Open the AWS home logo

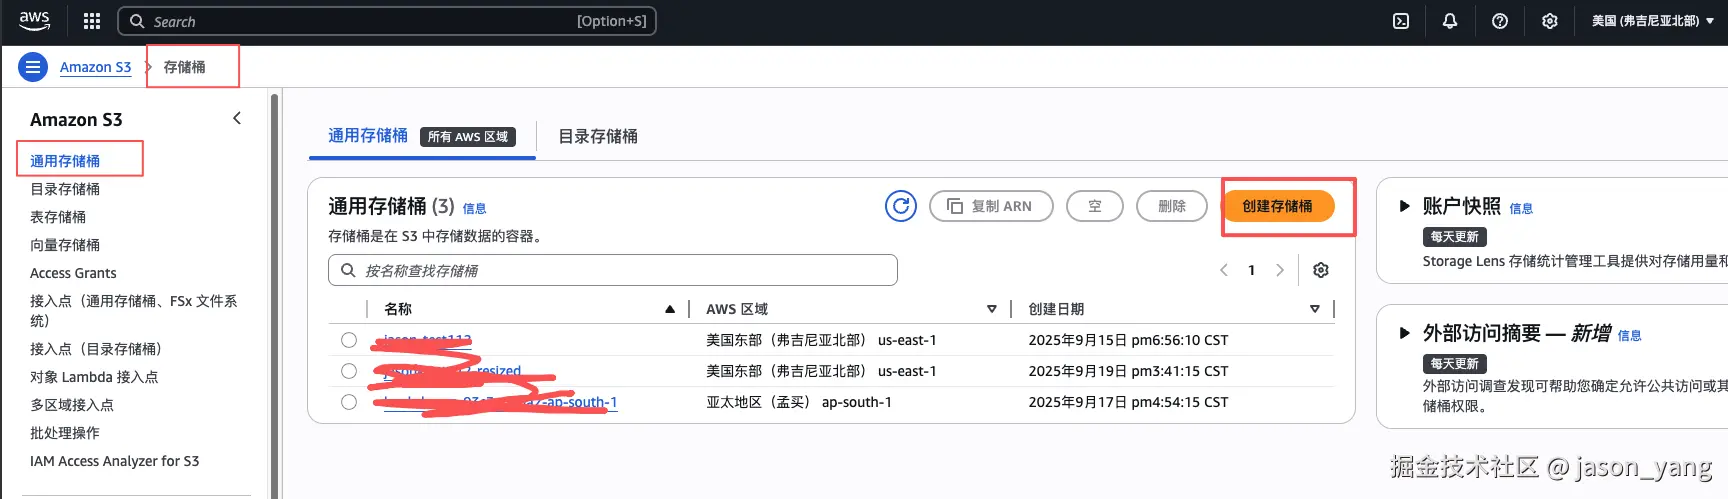coord(34,20)
